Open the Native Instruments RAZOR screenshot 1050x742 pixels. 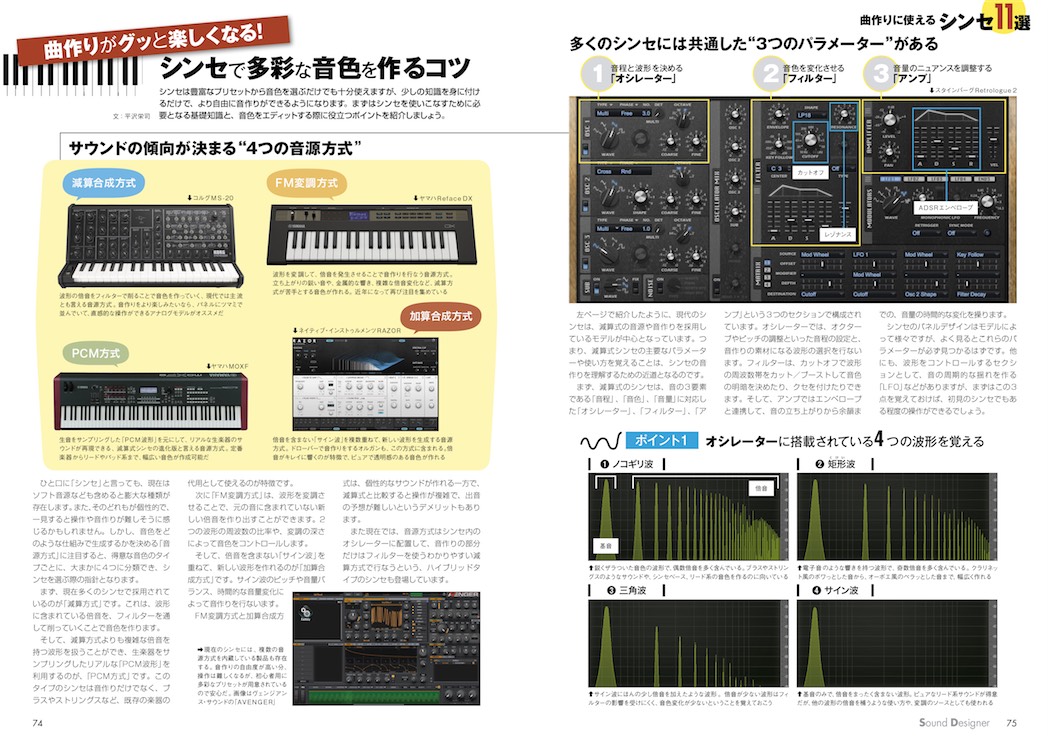tap(365, 384)
